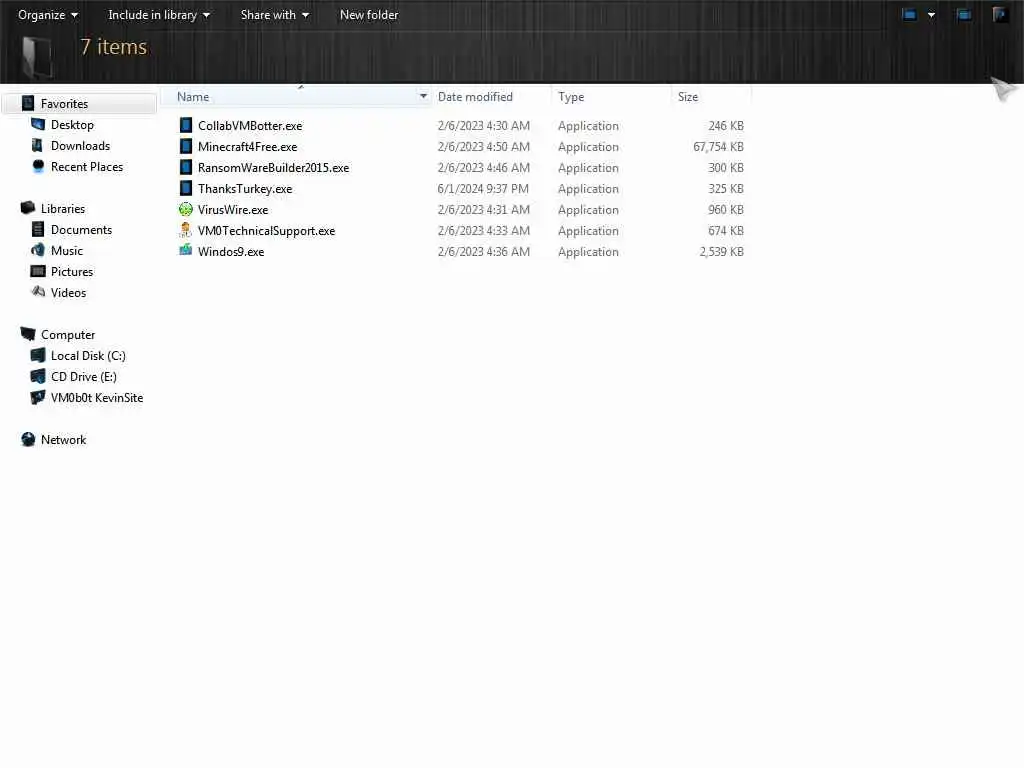Select file name Minecraft4Free.exe
Screen dimensions: 1024x768
point(248,146)
